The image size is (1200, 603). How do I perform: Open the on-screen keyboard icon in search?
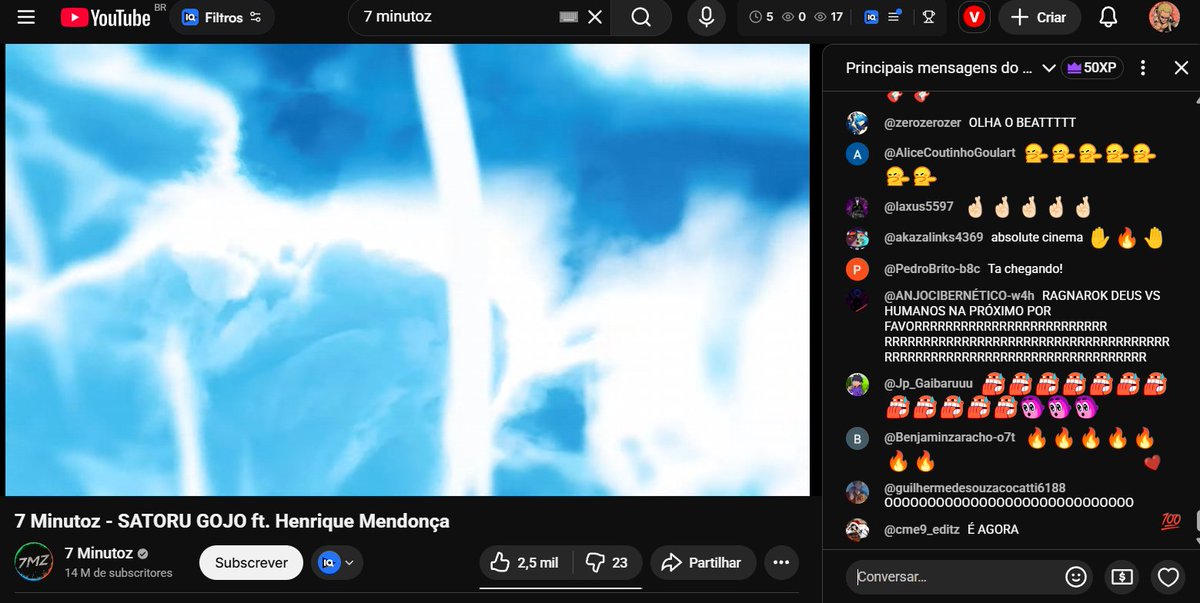coord(569,17)
